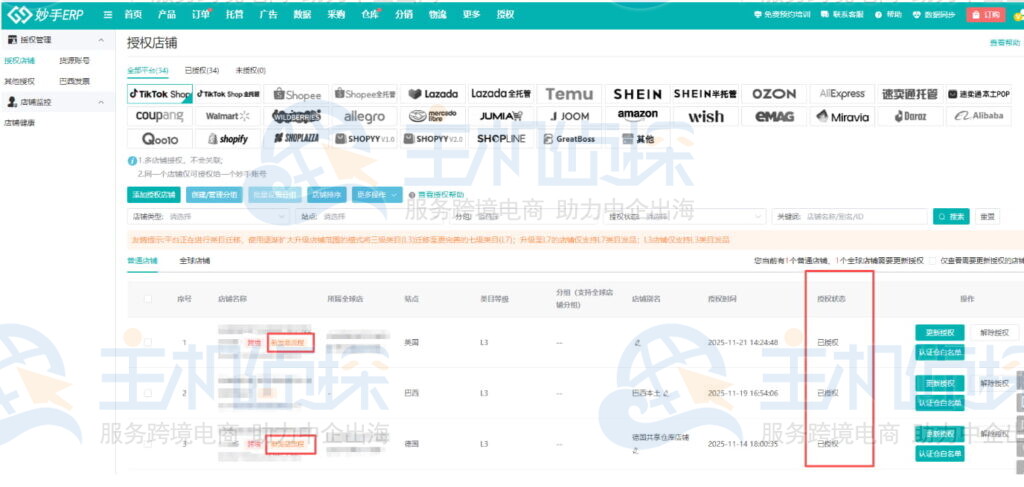
Task: Open the 产品 top menu
Action: click(x=167, y=14)
